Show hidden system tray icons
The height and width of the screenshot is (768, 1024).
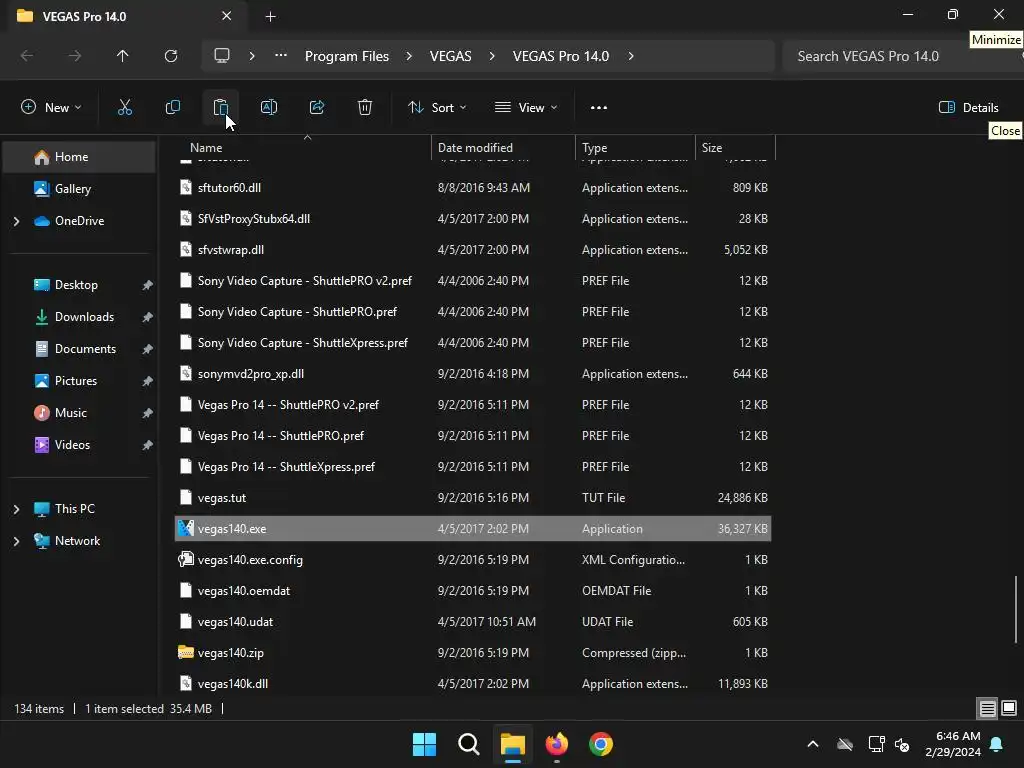coord(813,744)
